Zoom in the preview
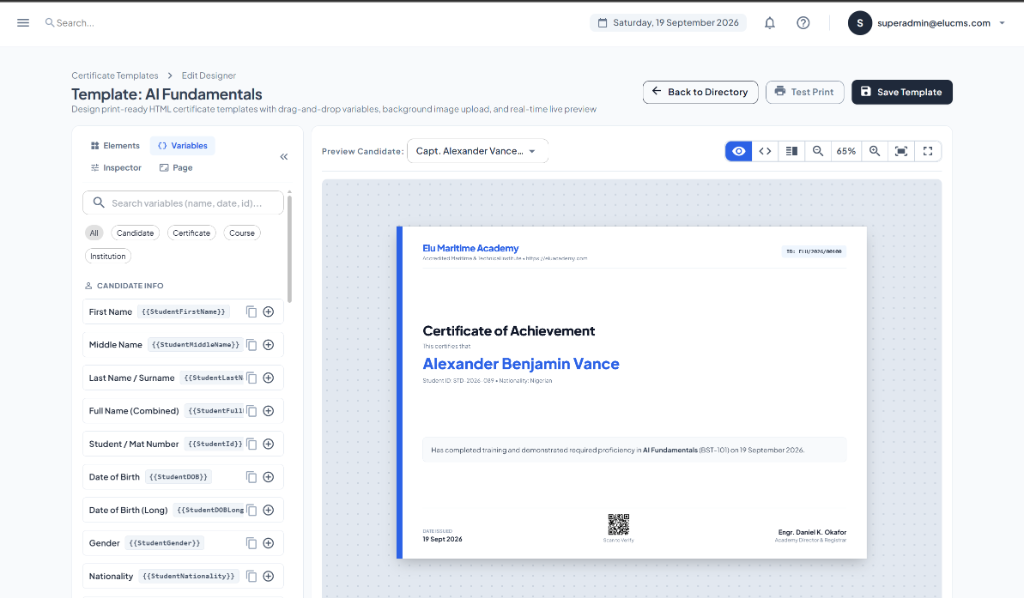 [x=874, y=151]
